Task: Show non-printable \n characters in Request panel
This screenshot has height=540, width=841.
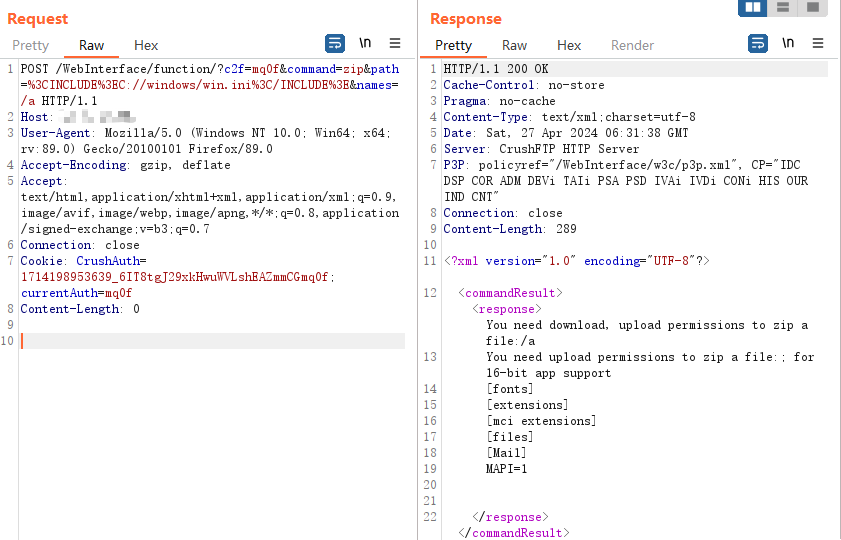Action: pyautogui.click(x=365, y=43)
